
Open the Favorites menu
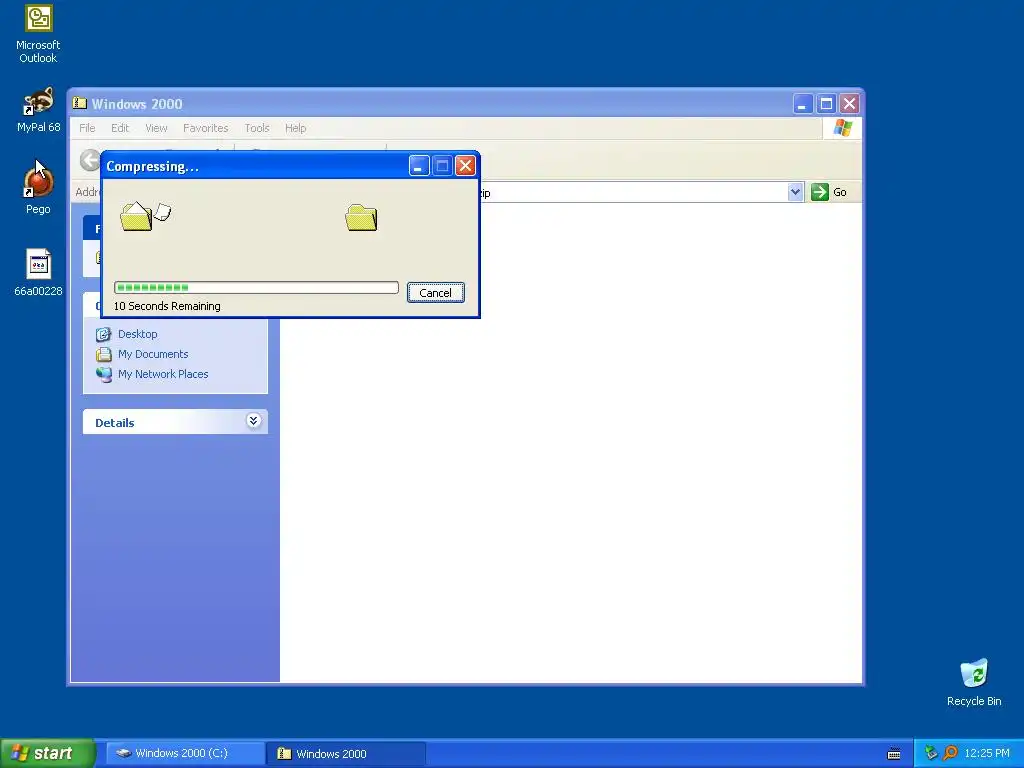[206, 128]
